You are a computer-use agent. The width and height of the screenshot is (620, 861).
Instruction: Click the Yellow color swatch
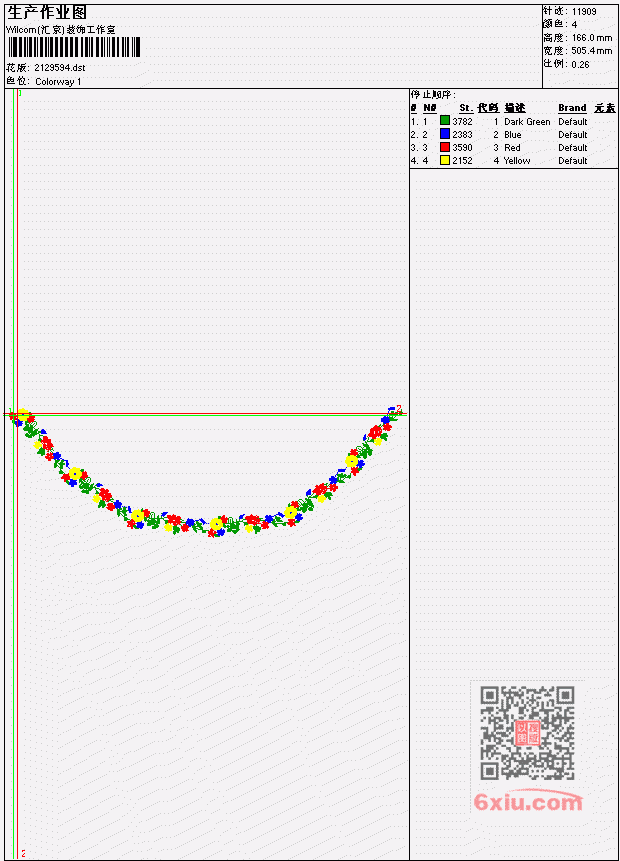click(x=445, y=160)
